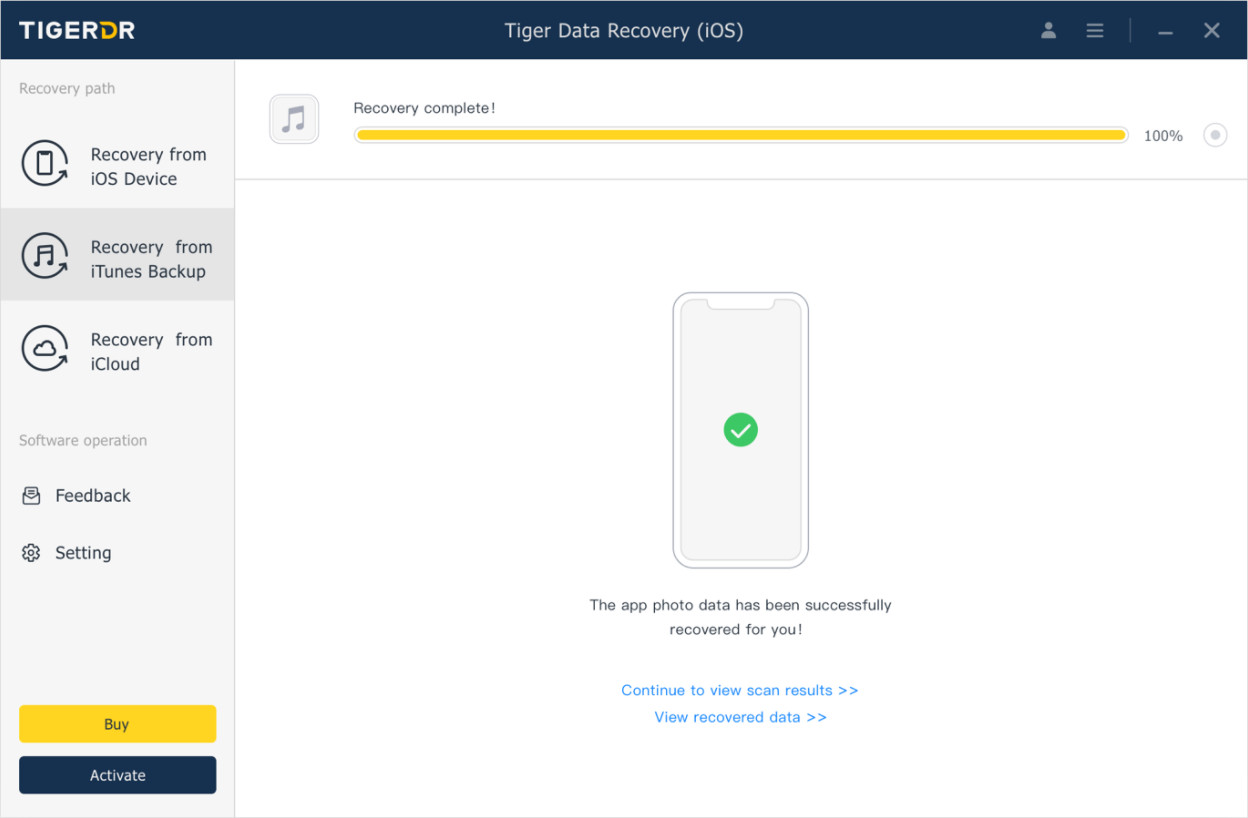This screenshot has height=818, width=1248.
Task: Click the Recovery complete! text
Action: (424, 108)
